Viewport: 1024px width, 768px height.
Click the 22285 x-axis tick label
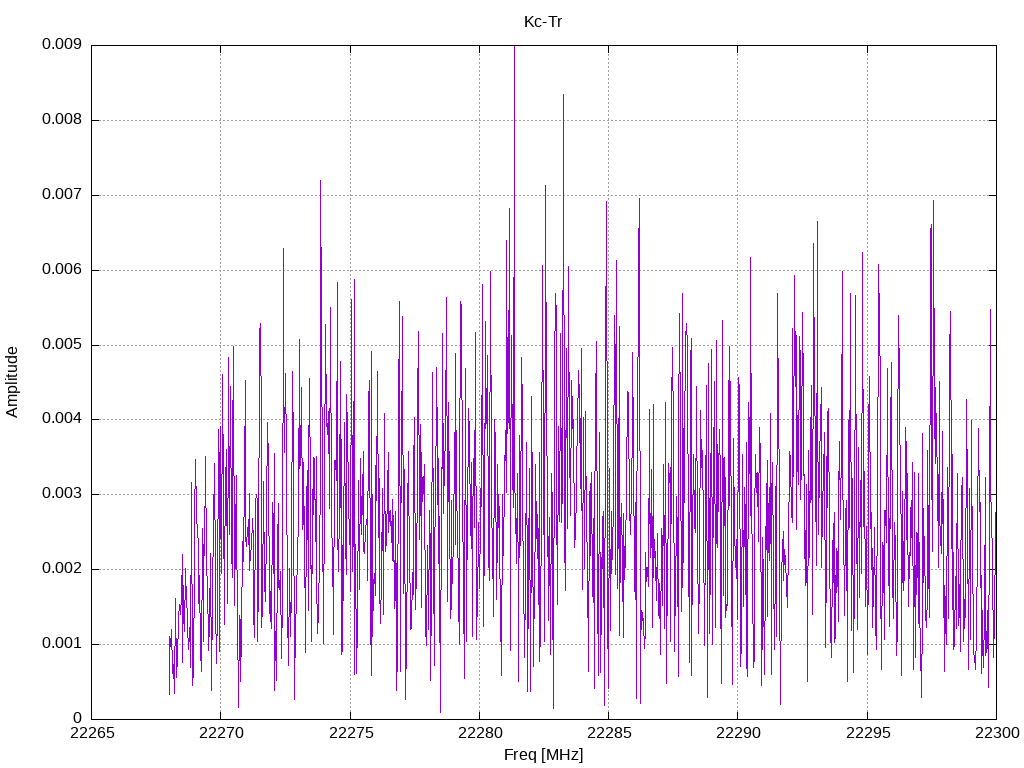coord(609,733)
